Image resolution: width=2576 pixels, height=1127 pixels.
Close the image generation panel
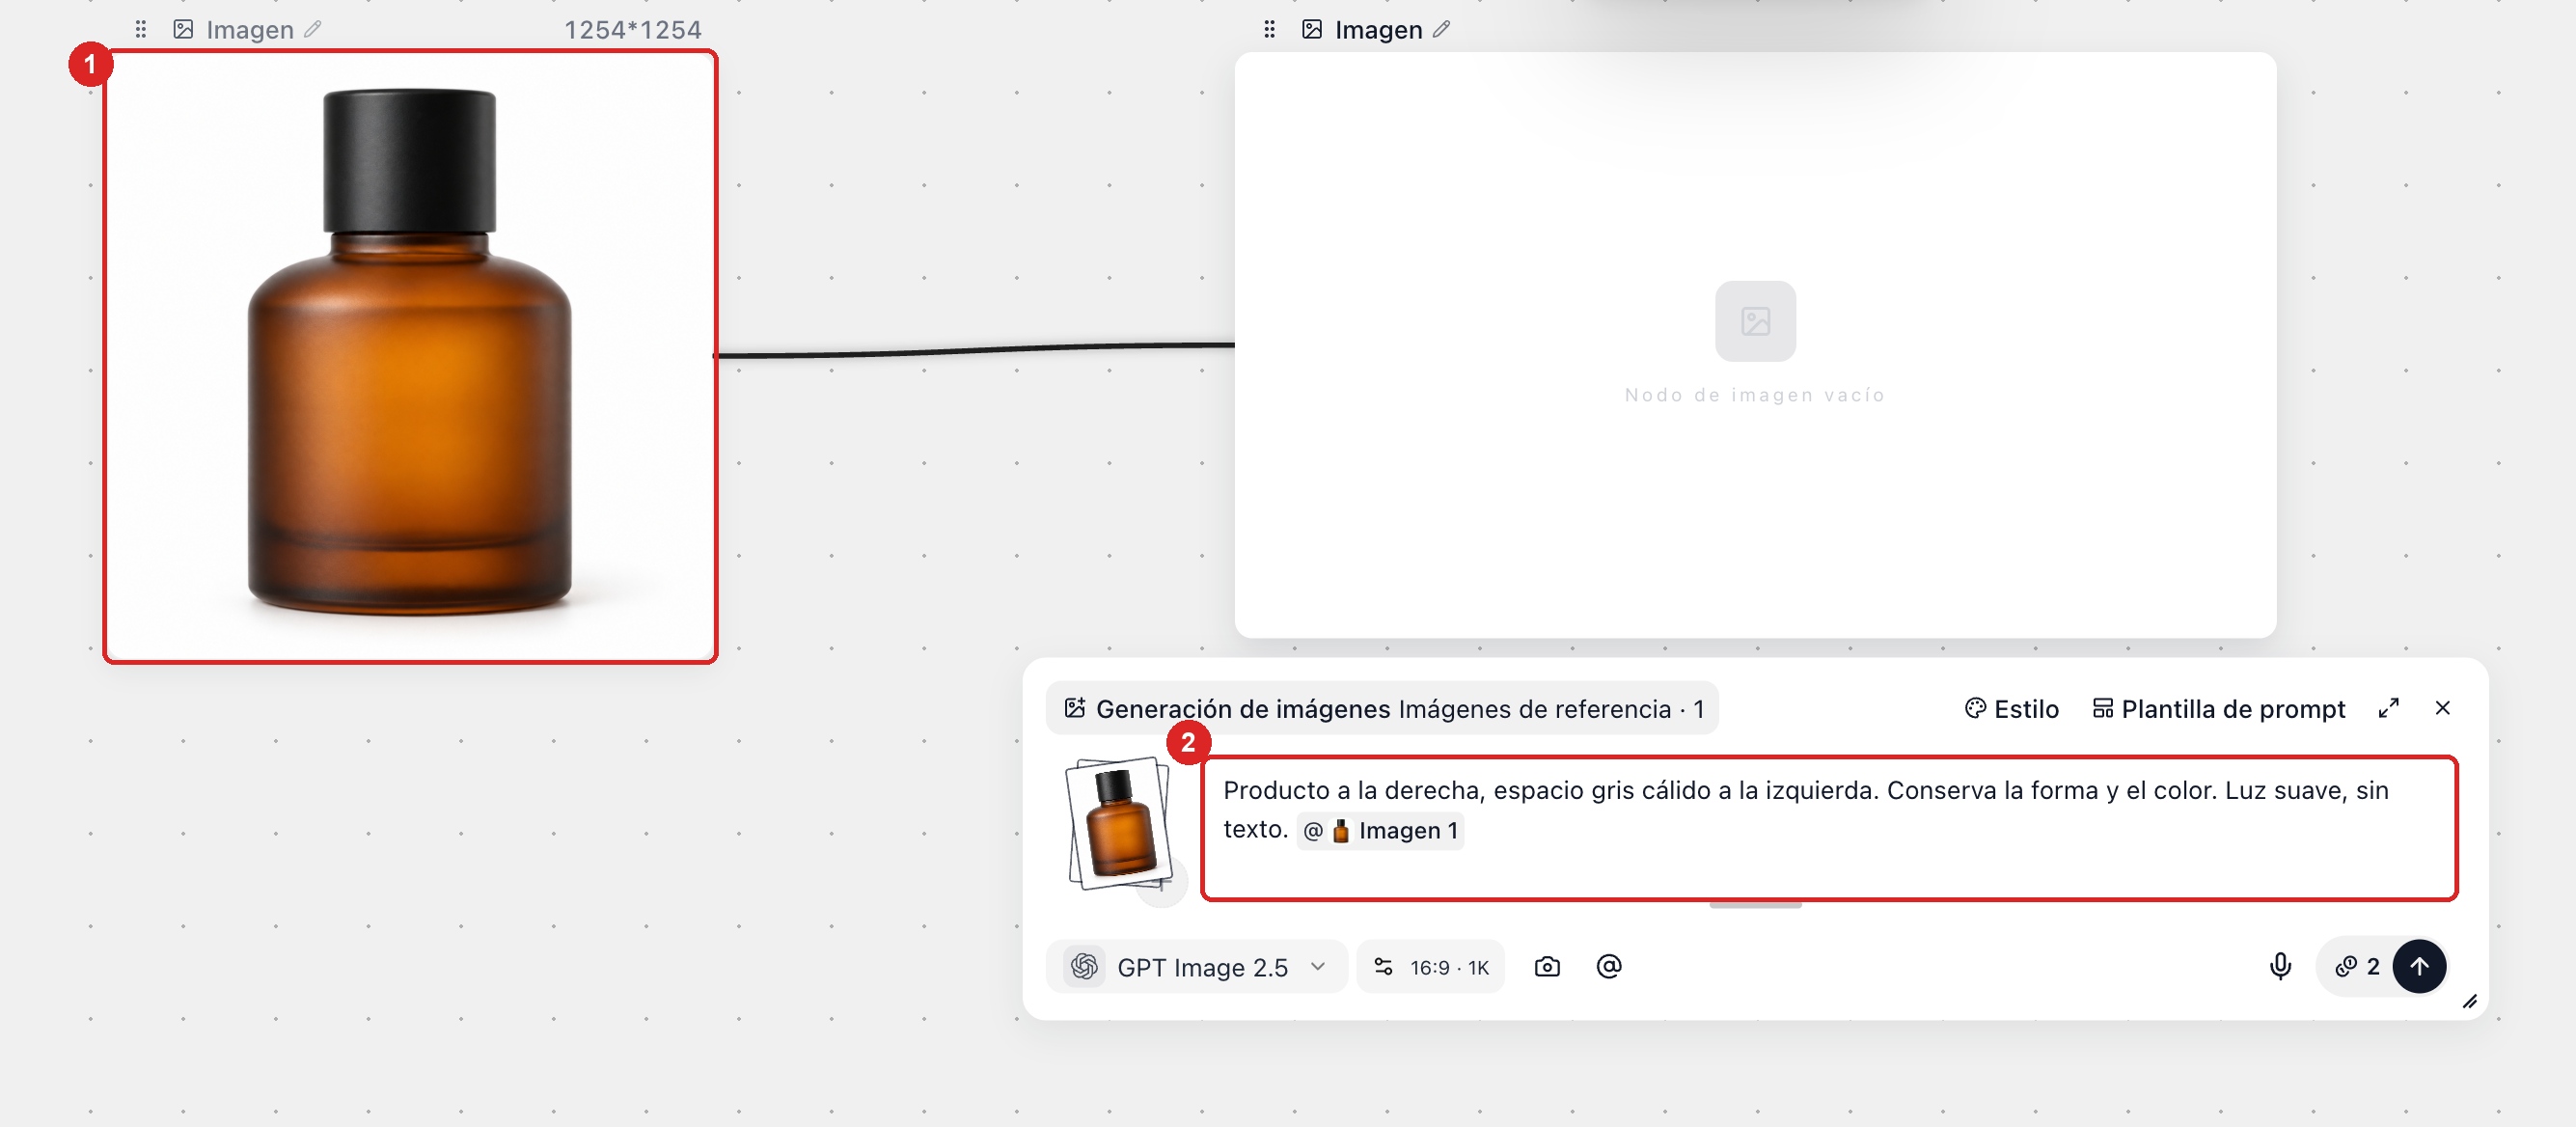coord(2442,708)
